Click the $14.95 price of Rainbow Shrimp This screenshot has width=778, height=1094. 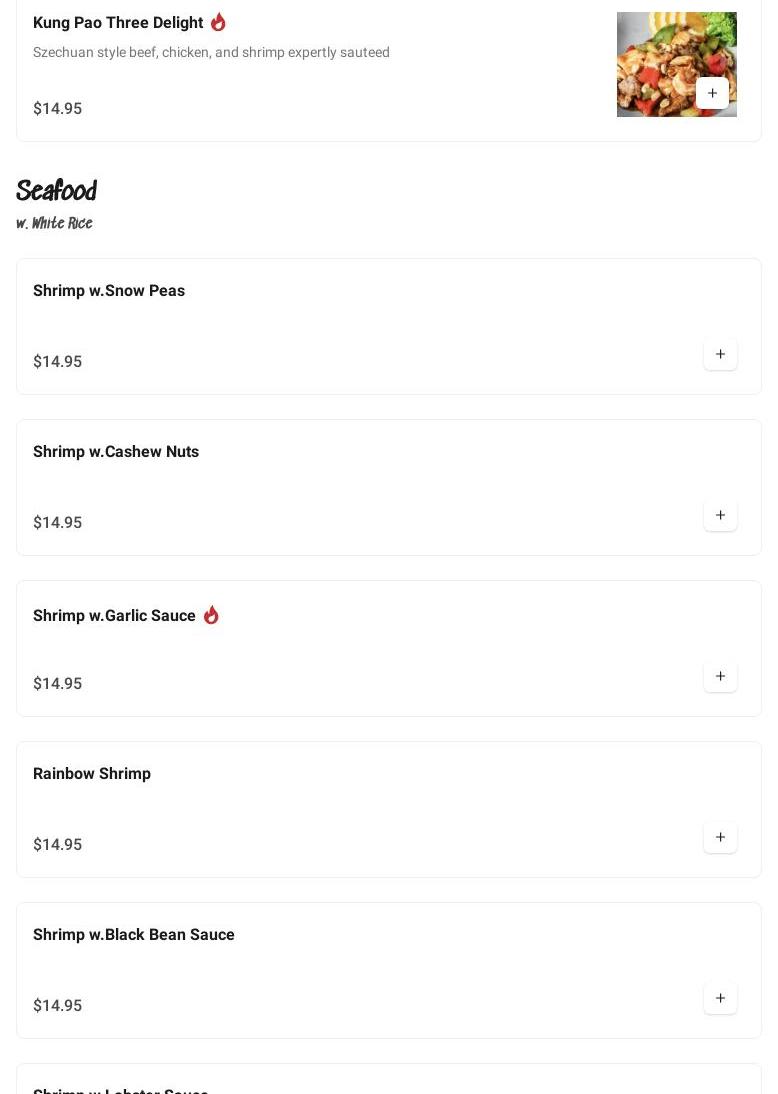coord(58,845)
